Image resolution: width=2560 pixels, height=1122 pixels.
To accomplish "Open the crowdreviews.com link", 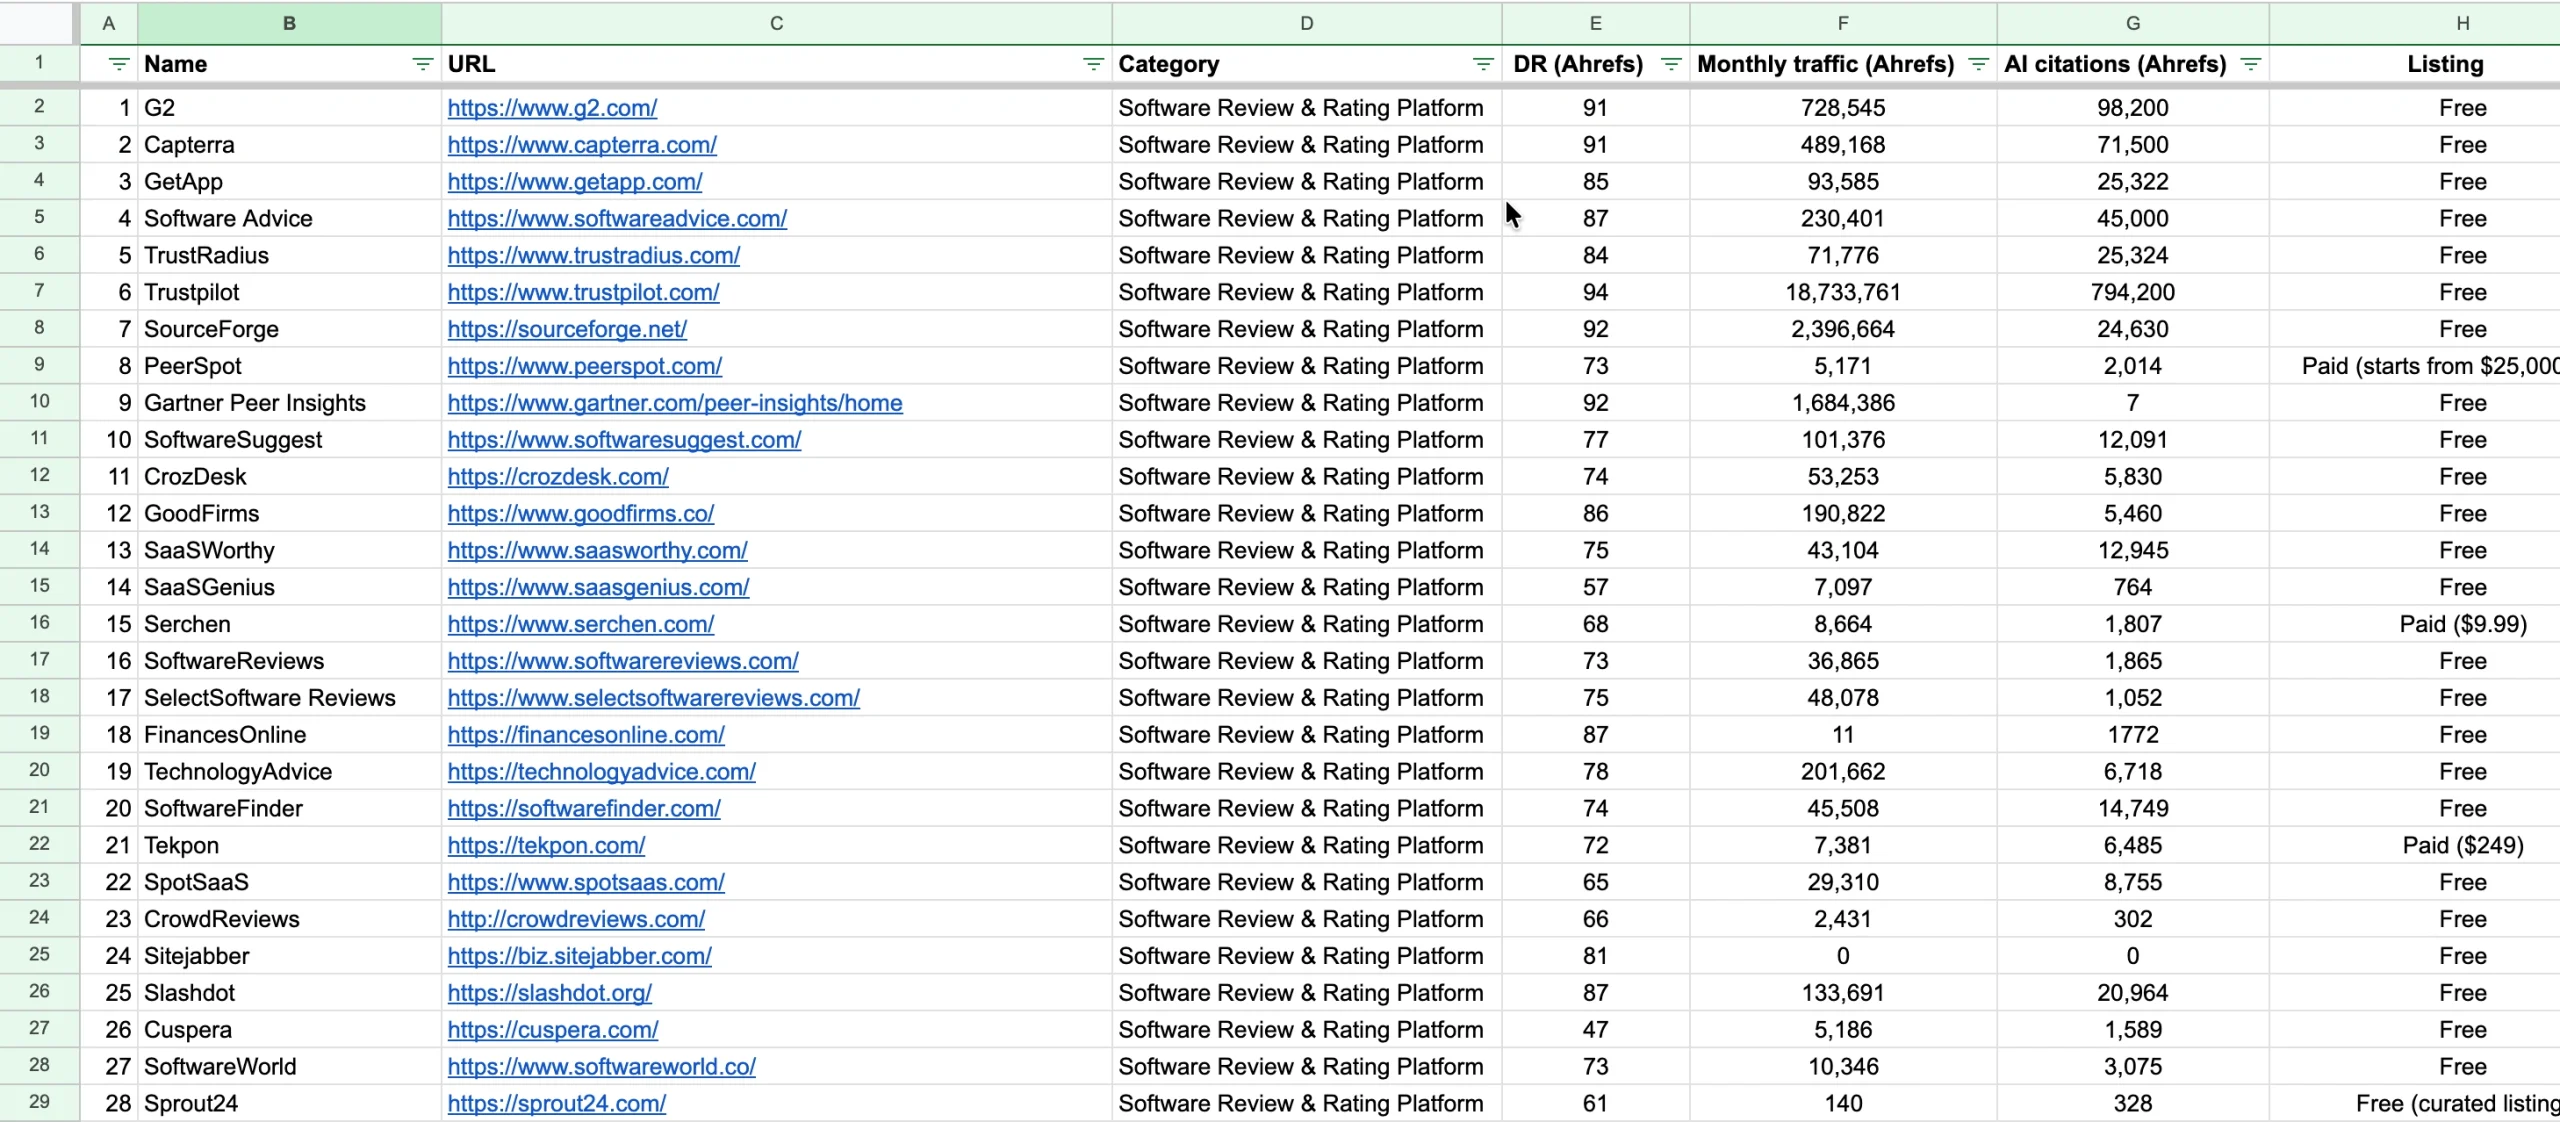I will tap(576, 920).
